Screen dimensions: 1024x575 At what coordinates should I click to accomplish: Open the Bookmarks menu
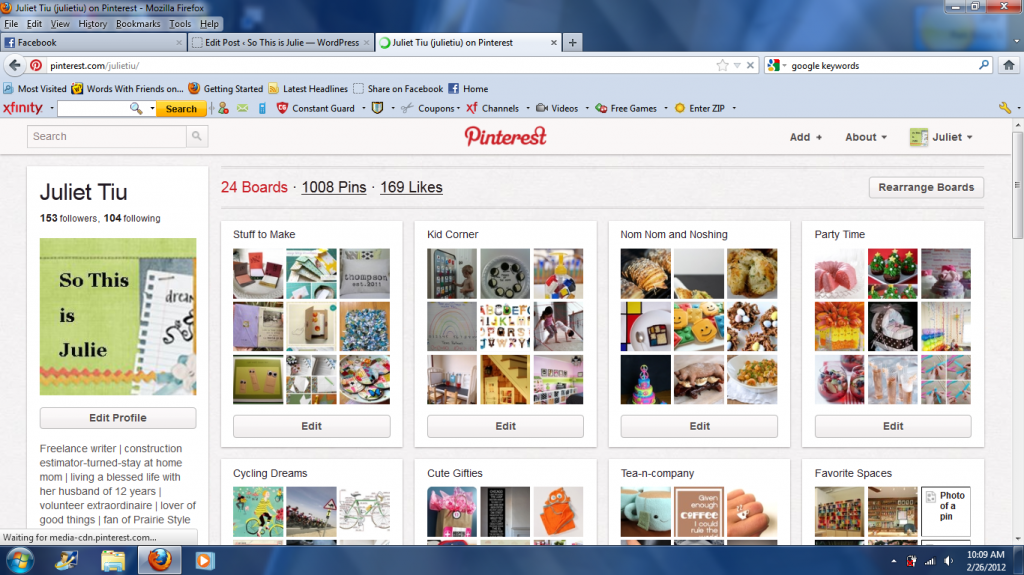(138, 24)
